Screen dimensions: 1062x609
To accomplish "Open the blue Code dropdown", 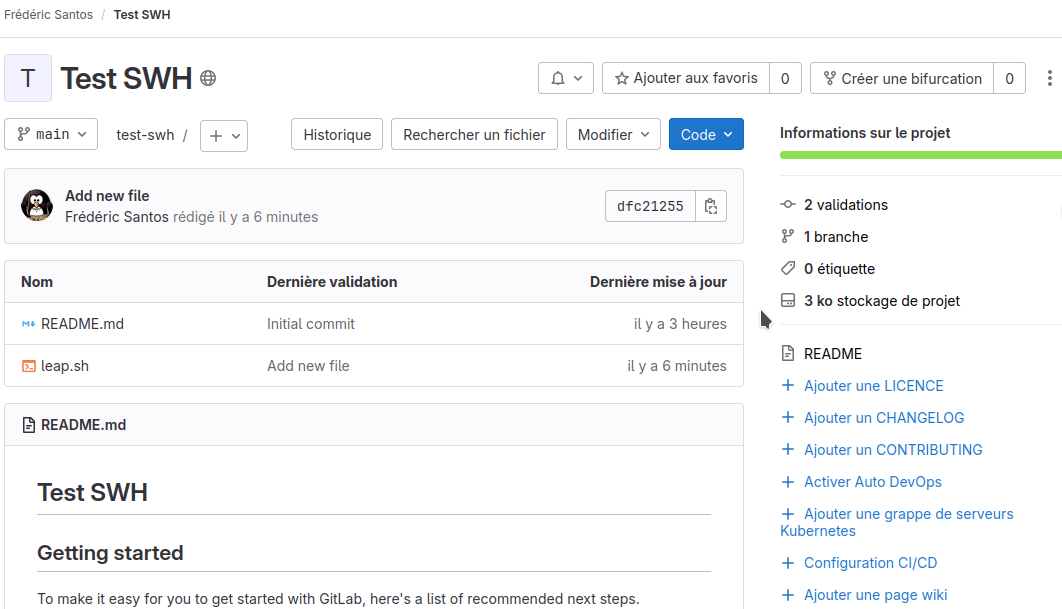I will tap(706, 134).
